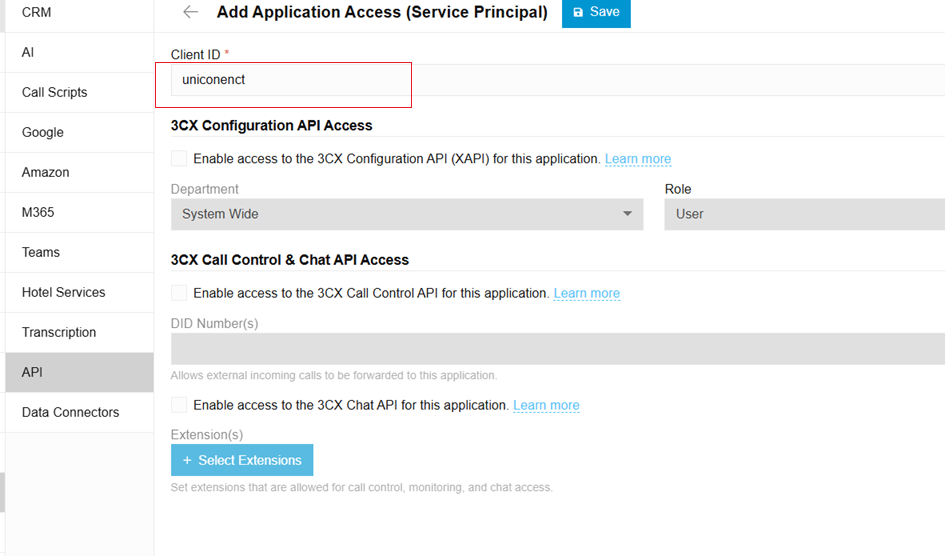The image size is (945, 556).
Task: Open the M365 integration section
Action: coord(38,212)
